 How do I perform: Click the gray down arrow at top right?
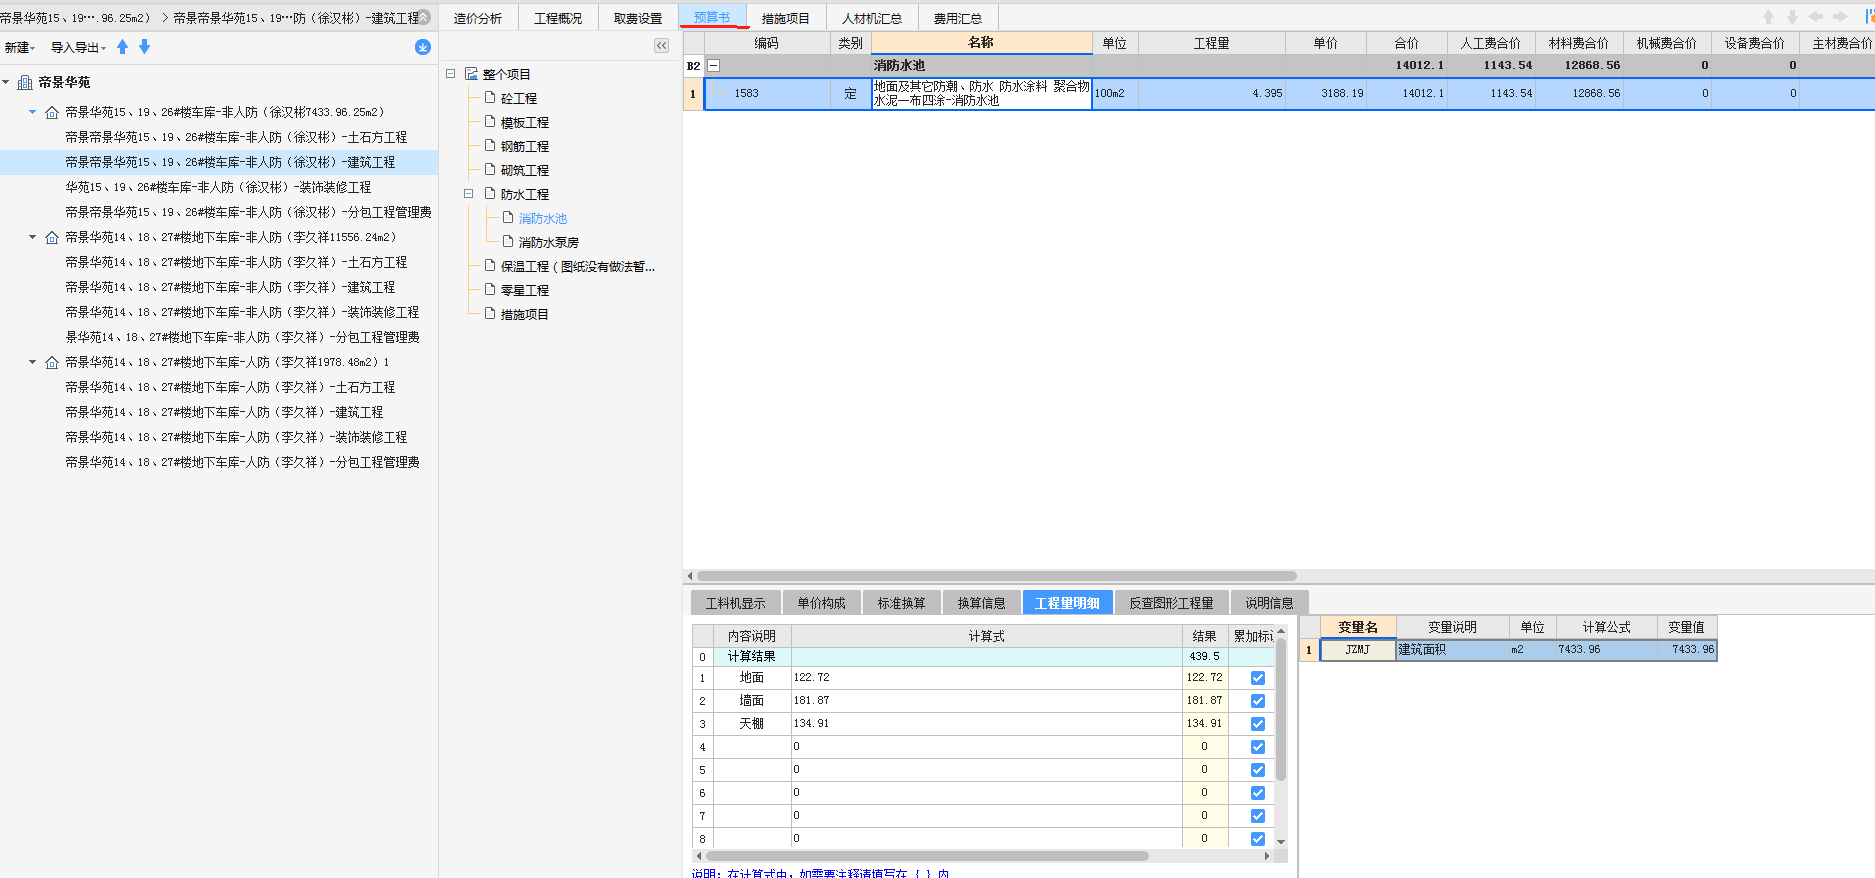point(1792,17)
